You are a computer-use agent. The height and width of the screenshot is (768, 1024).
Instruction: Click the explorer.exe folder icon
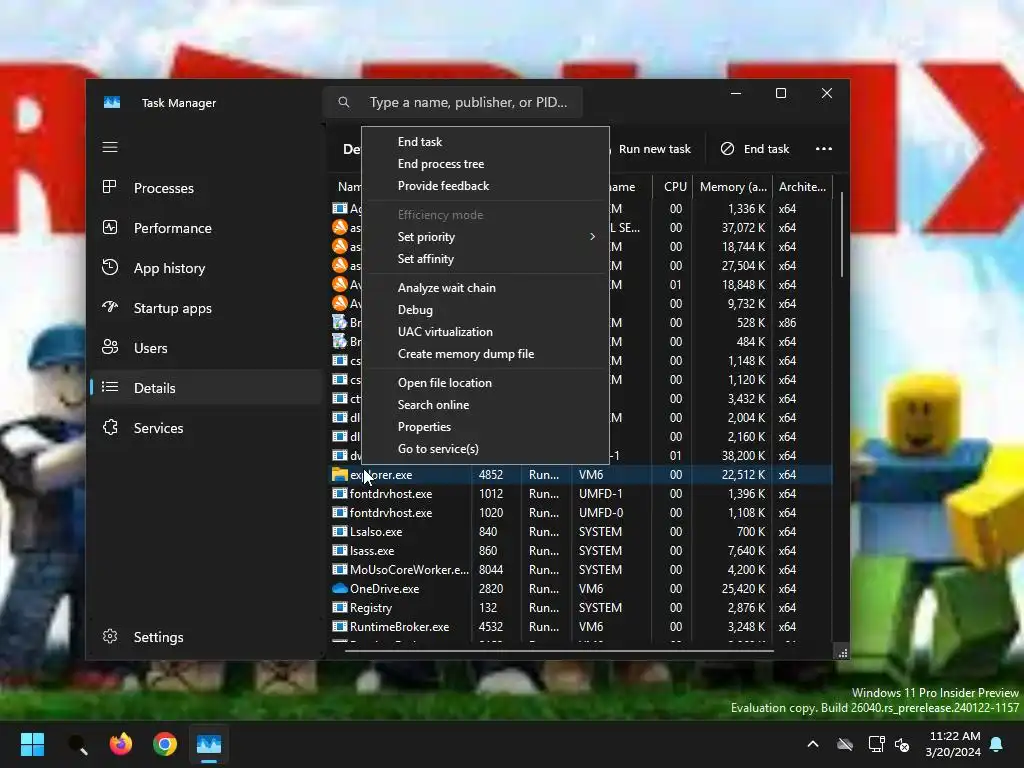point(340,474)
